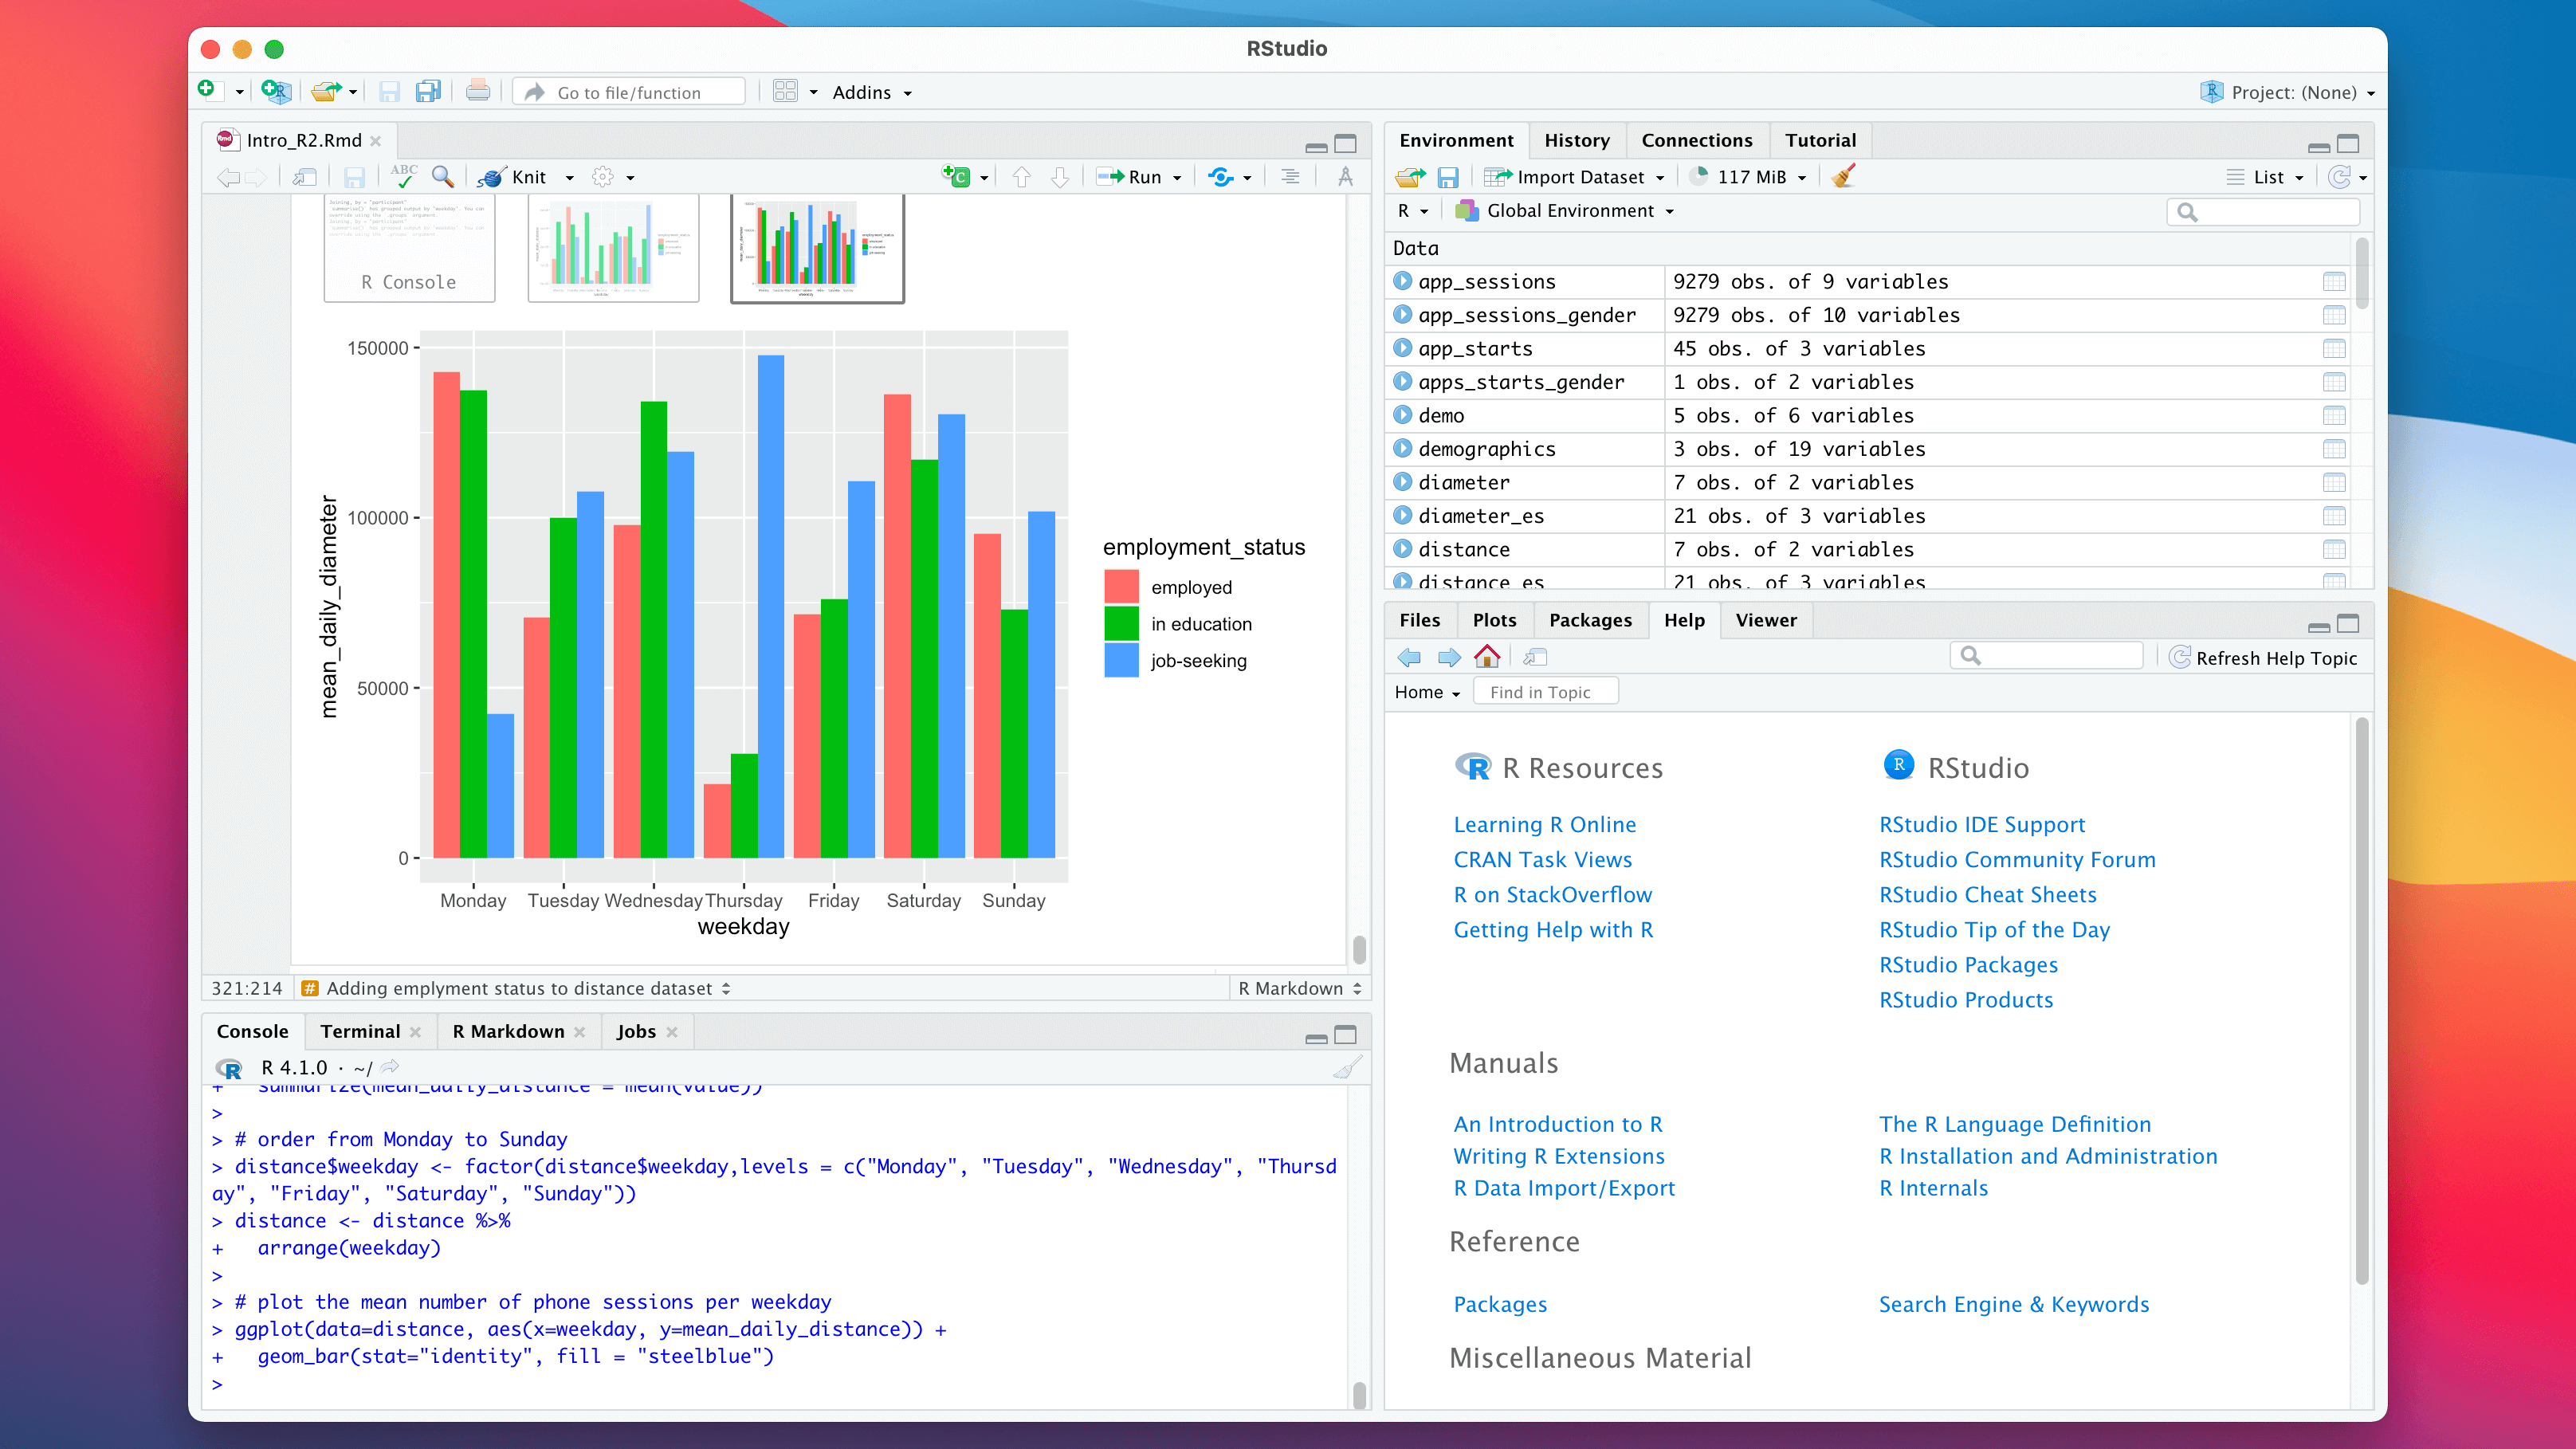This screenshot has width=2576, height=1449.
Task: Close the Intro_R2.Rmd tab
Action: click(x=376, y=141)
